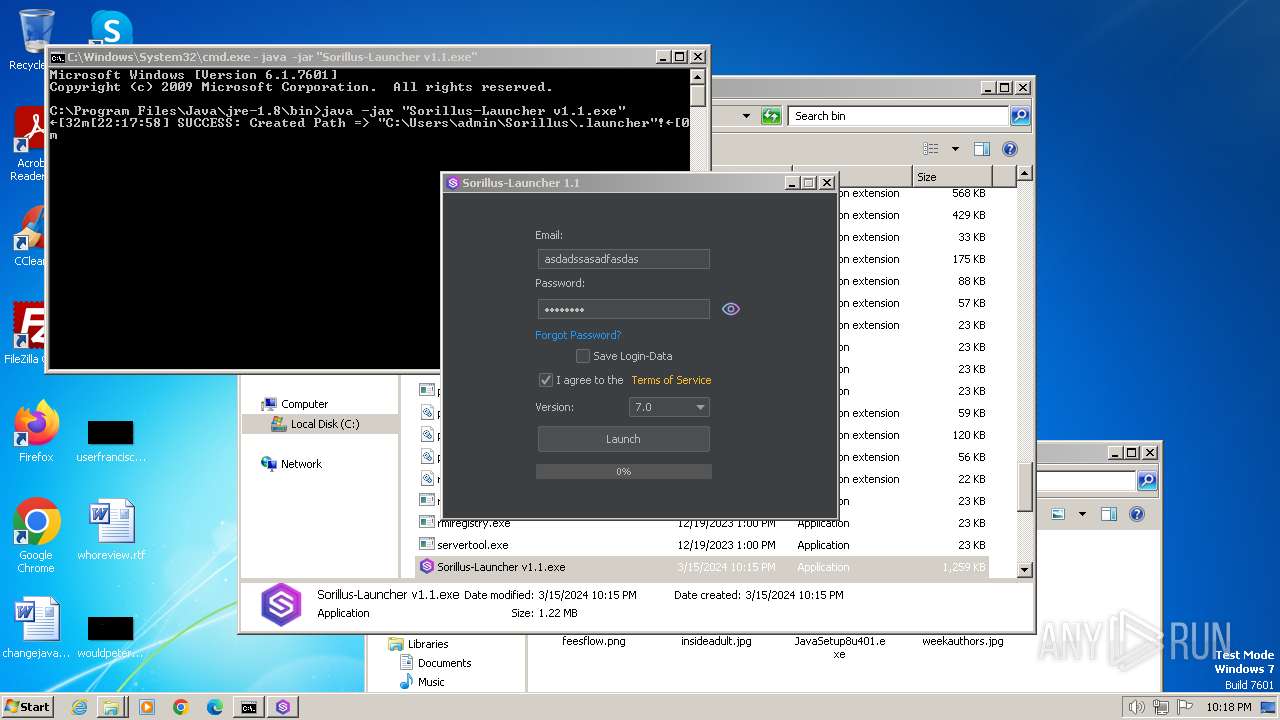Open the help icon in bin Explorer window
Screen dimensions: 1280x720
pos(1010,149)
